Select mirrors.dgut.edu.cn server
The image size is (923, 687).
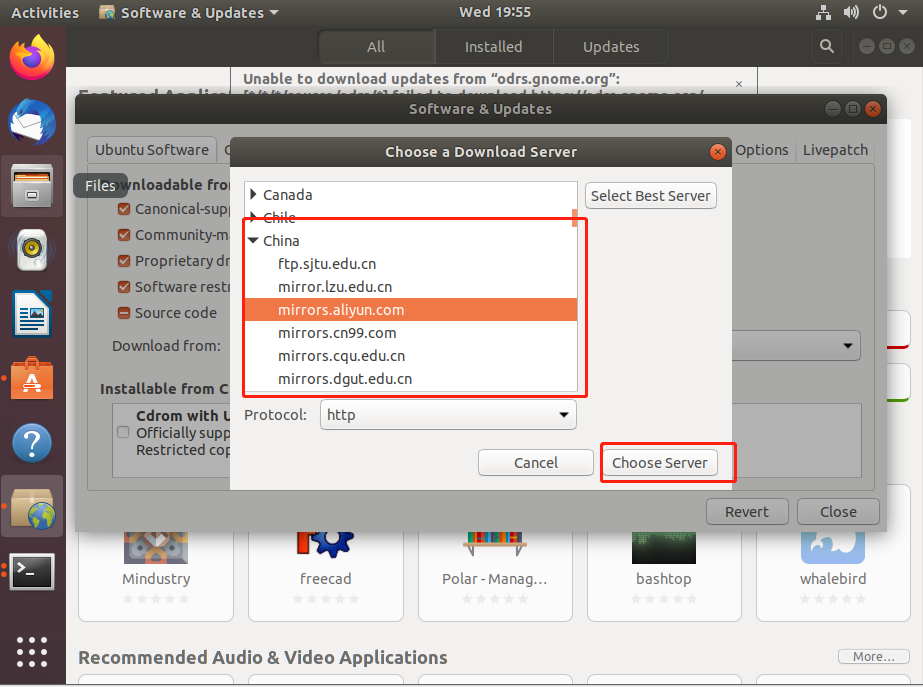tap(410, 379)
